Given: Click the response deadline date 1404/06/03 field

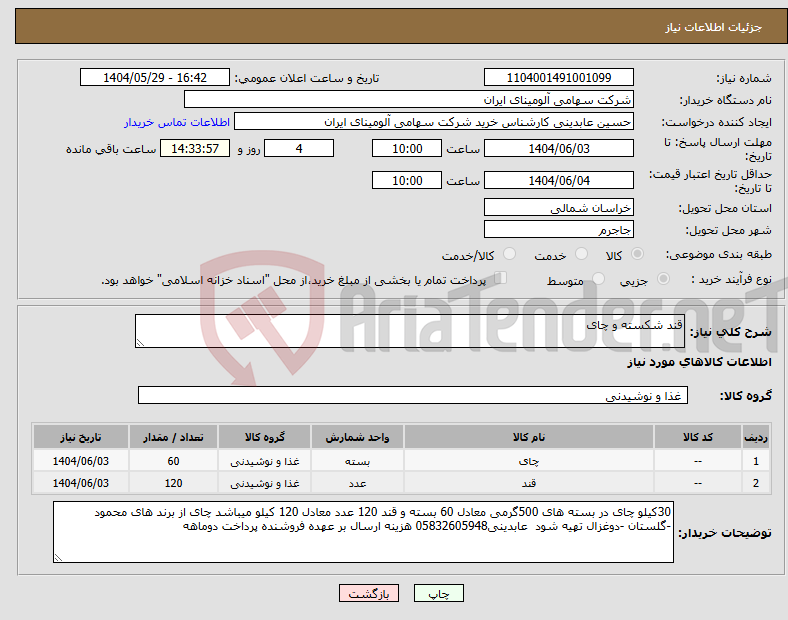Looking at the screenshot, I should pos(558,148).
